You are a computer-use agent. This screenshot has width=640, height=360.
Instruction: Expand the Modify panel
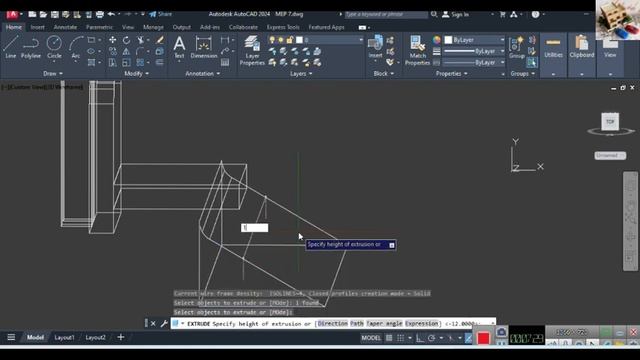[136, 74]
